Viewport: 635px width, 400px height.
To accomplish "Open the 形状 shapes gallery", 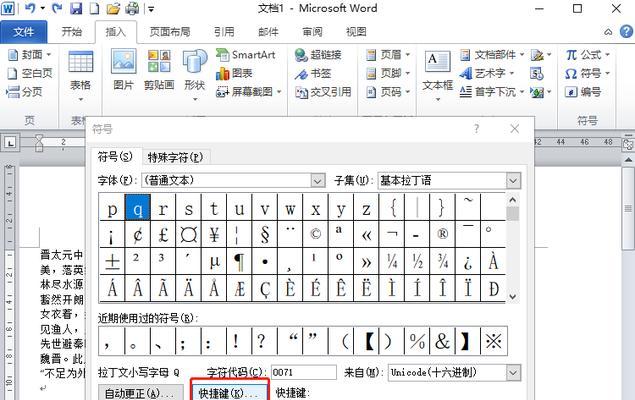I will pyautogui.click(x=194, y=75).
